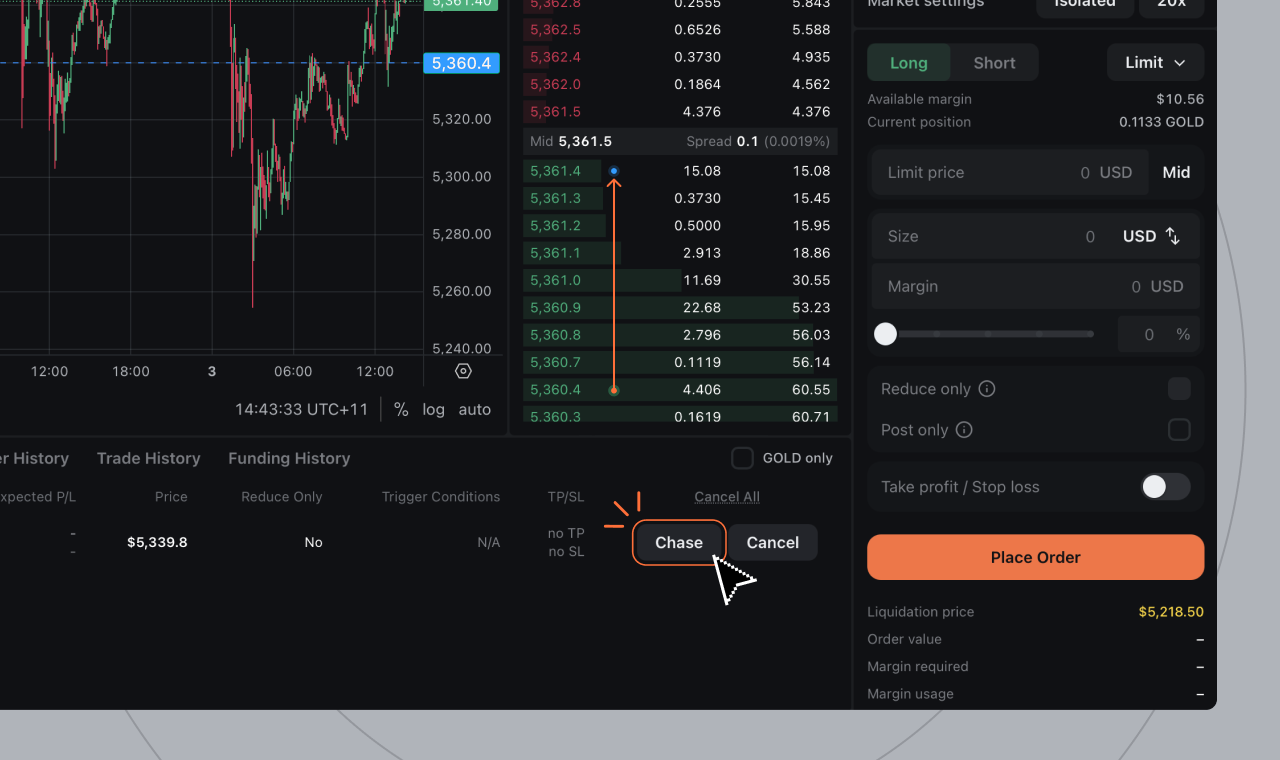
Task: Open the 20x leverage selector
Action: pos(1172,5)
